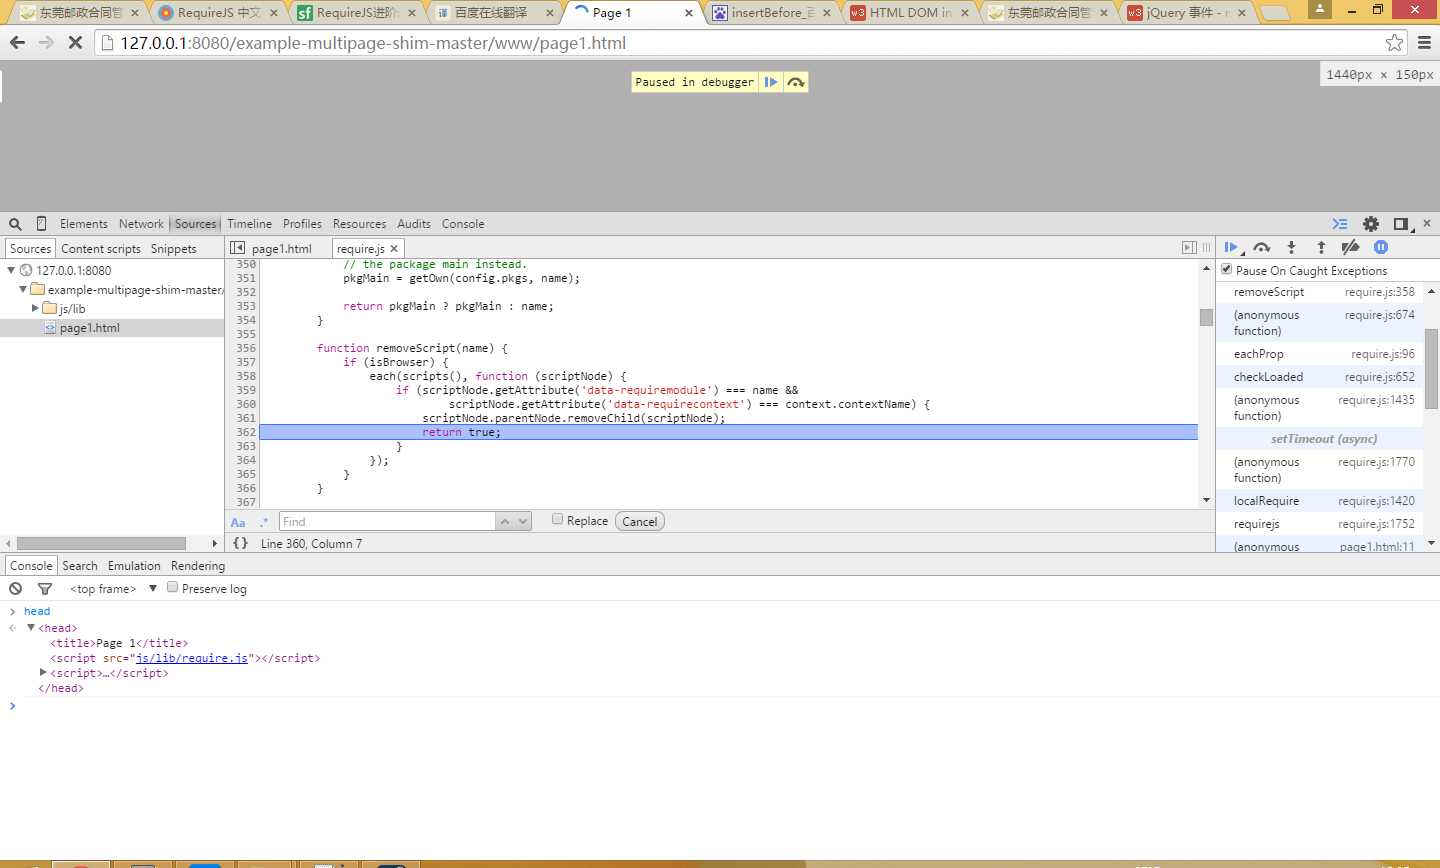Collapse the 127.0.0.1:8080 tree node
This screenshot has width=1440, height=868.
[x=12, y=270]
